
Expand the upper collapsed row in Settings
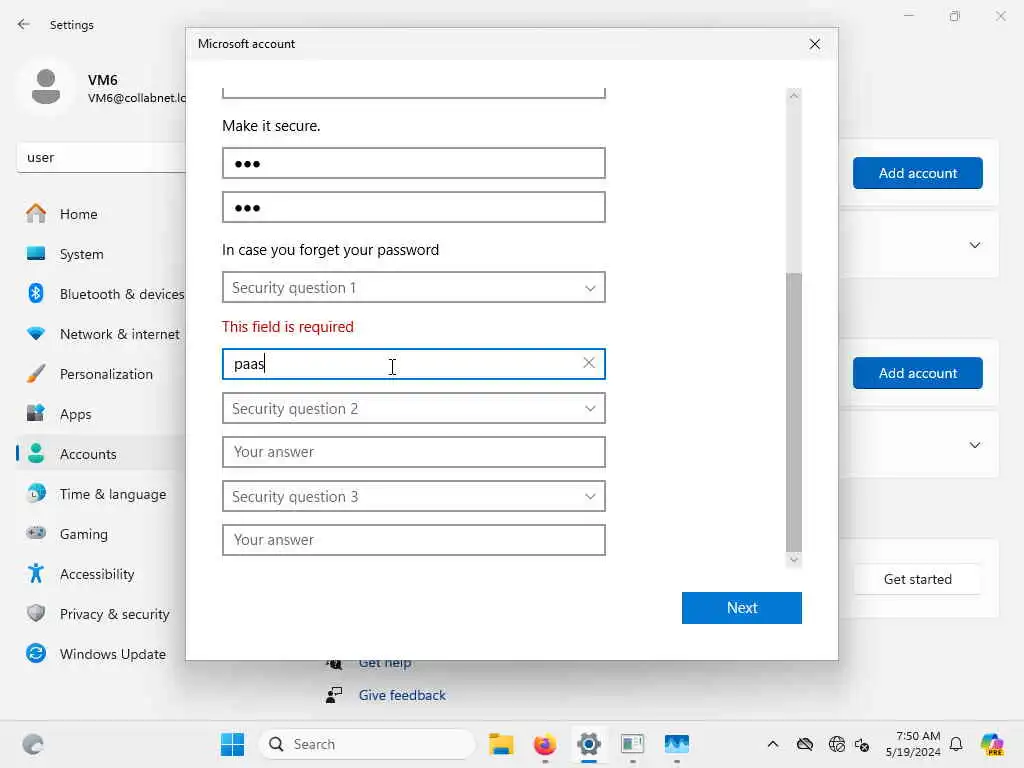[974, 246]
